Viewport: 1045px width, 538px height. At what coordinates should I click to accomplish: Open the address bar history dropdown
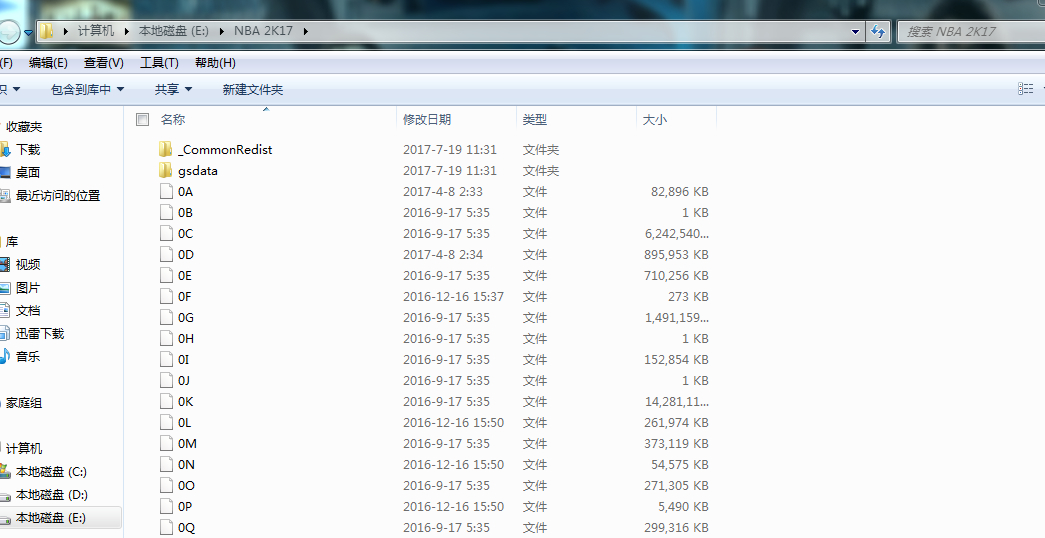pyautogui.click(x=855, y=31)
